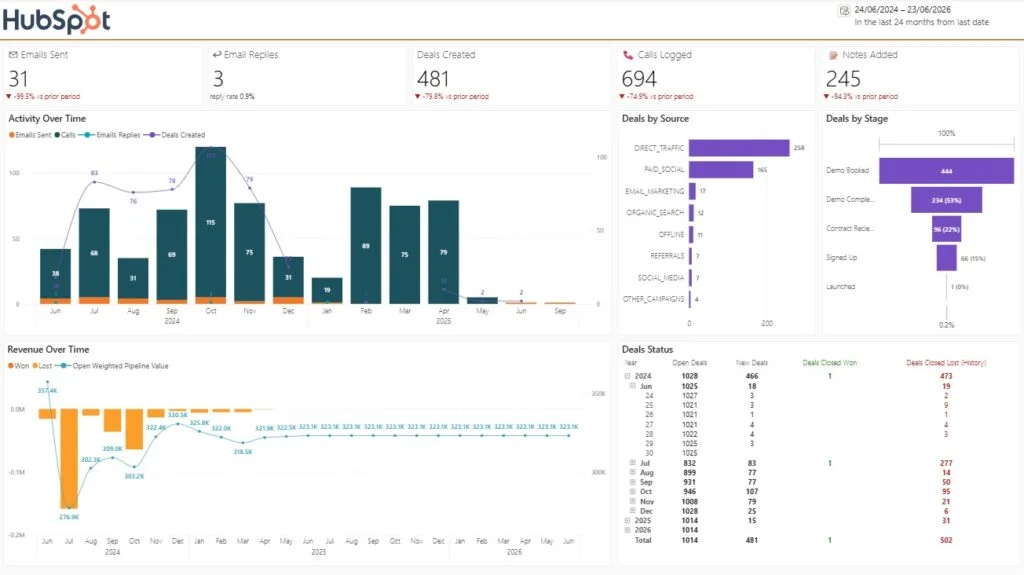This screenshot has height=575, width=1024.
Task: Click the Revenue Over Time chart title
Action: coord(48,350)
